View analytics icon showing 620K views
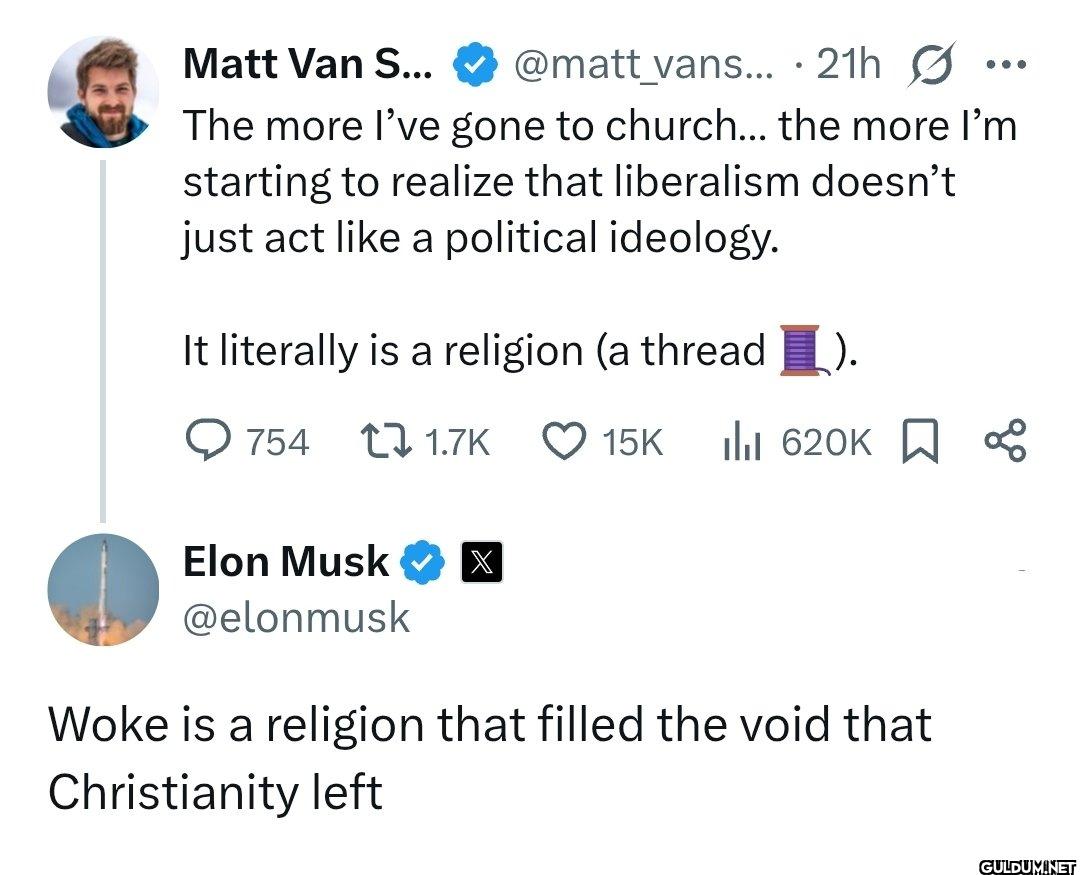The image size is (1080, 875). pos(736,441)
